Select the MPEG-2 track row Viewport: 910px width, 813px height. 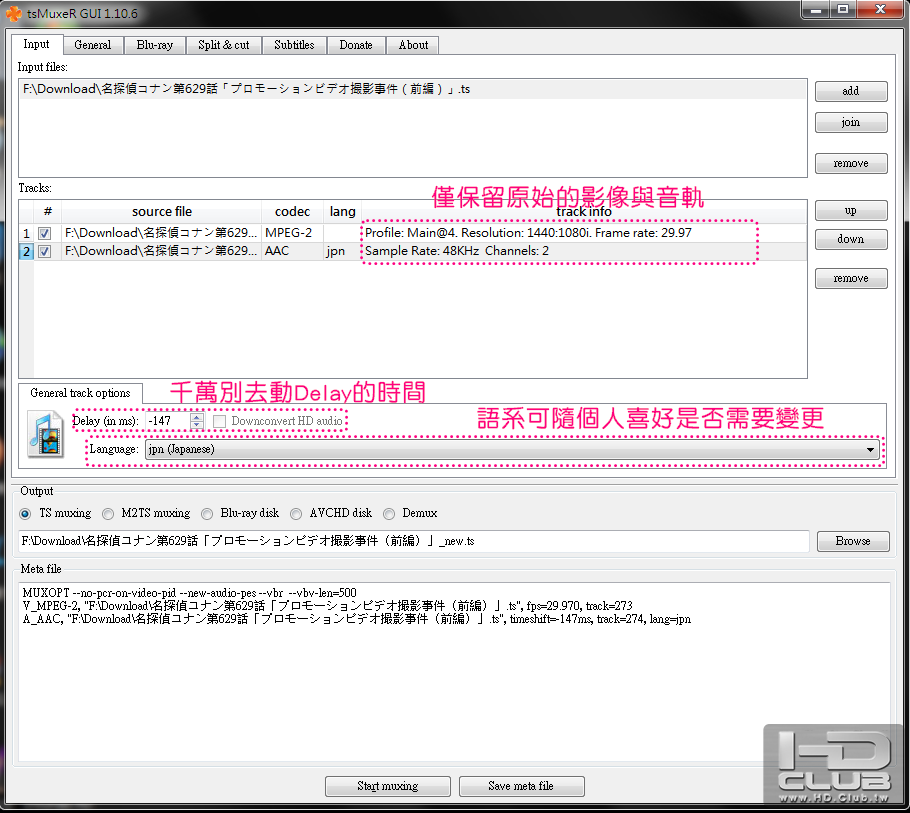[413, 233]
